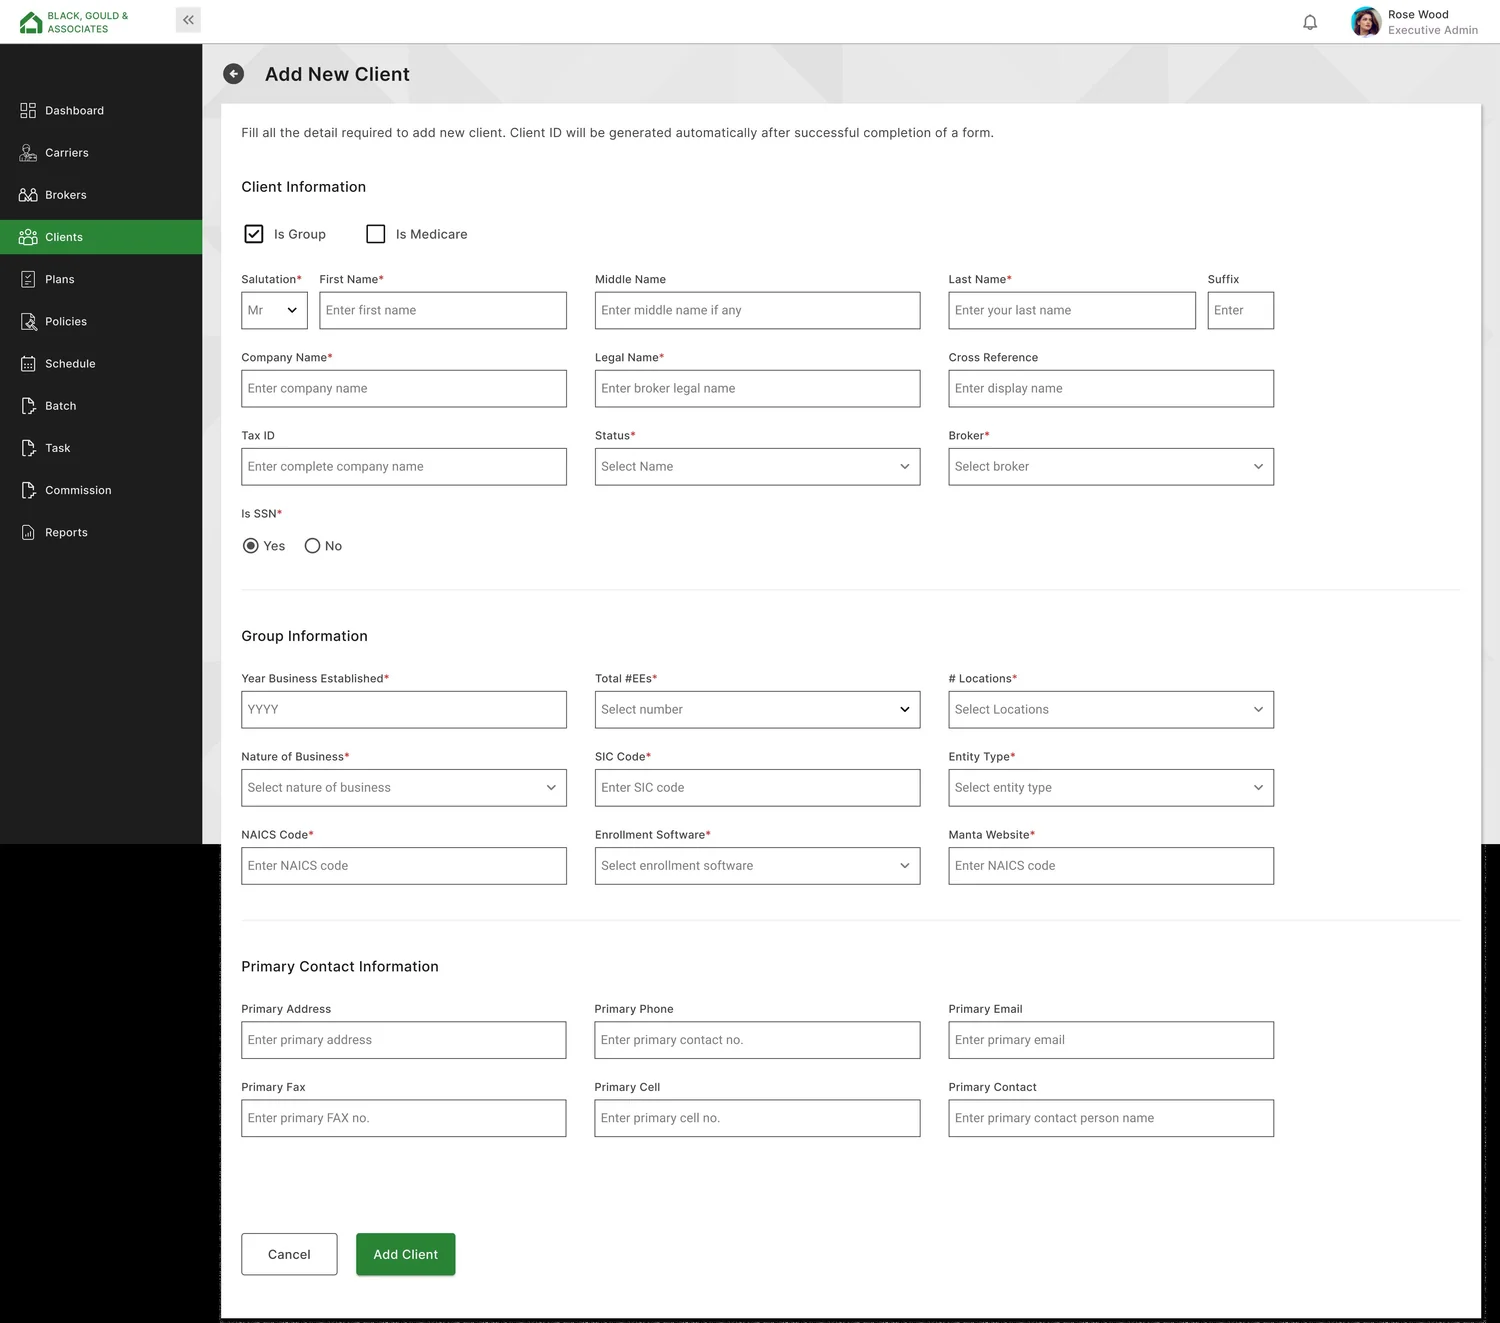This screenshot has width=1500, height=1323.
Task: Open the Policies menu item
Action: coord(101,321)
